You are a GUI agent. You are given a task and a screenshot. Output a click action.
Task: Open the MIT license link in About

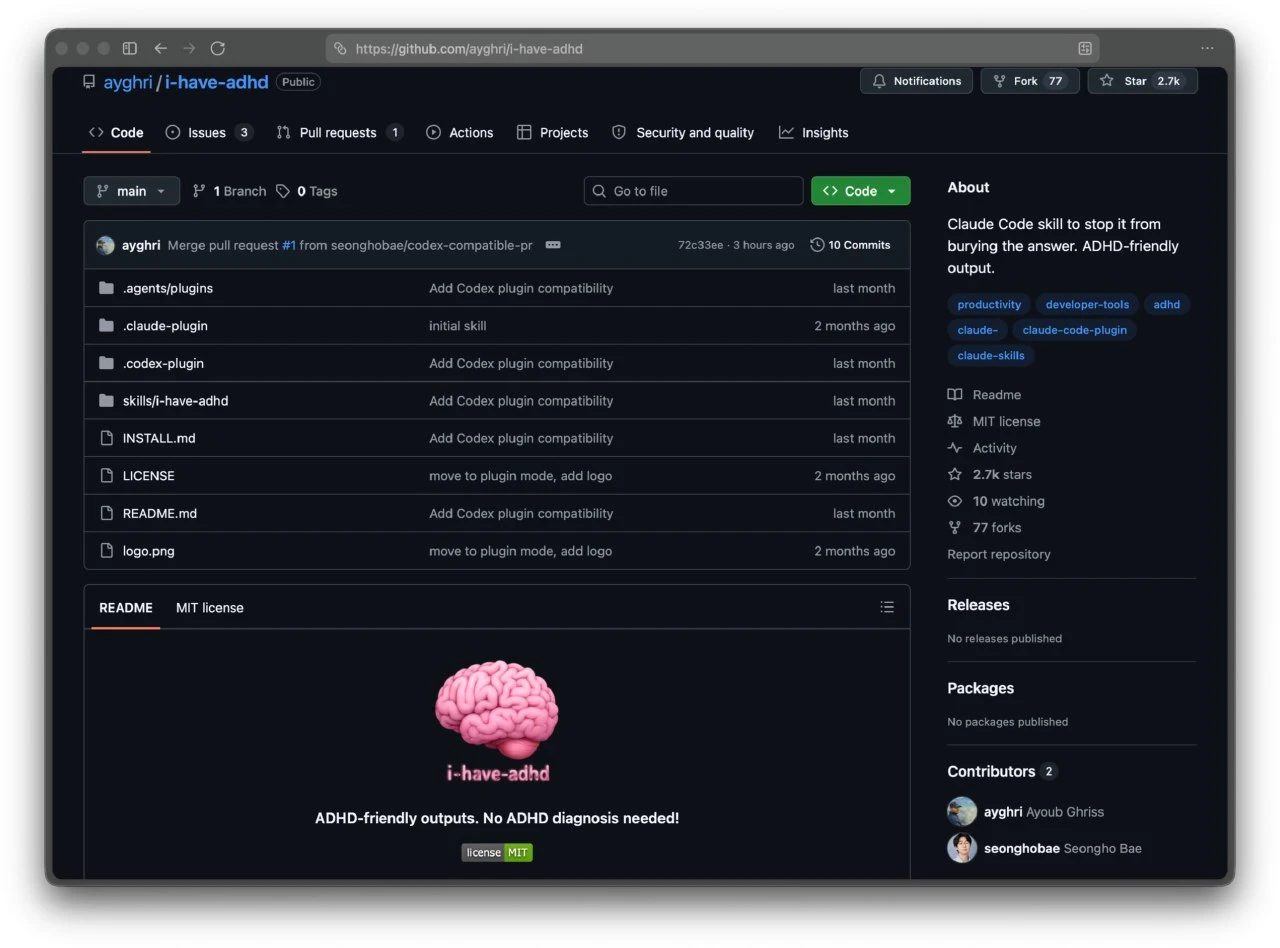pyautogui.click(x=994, y=422)
